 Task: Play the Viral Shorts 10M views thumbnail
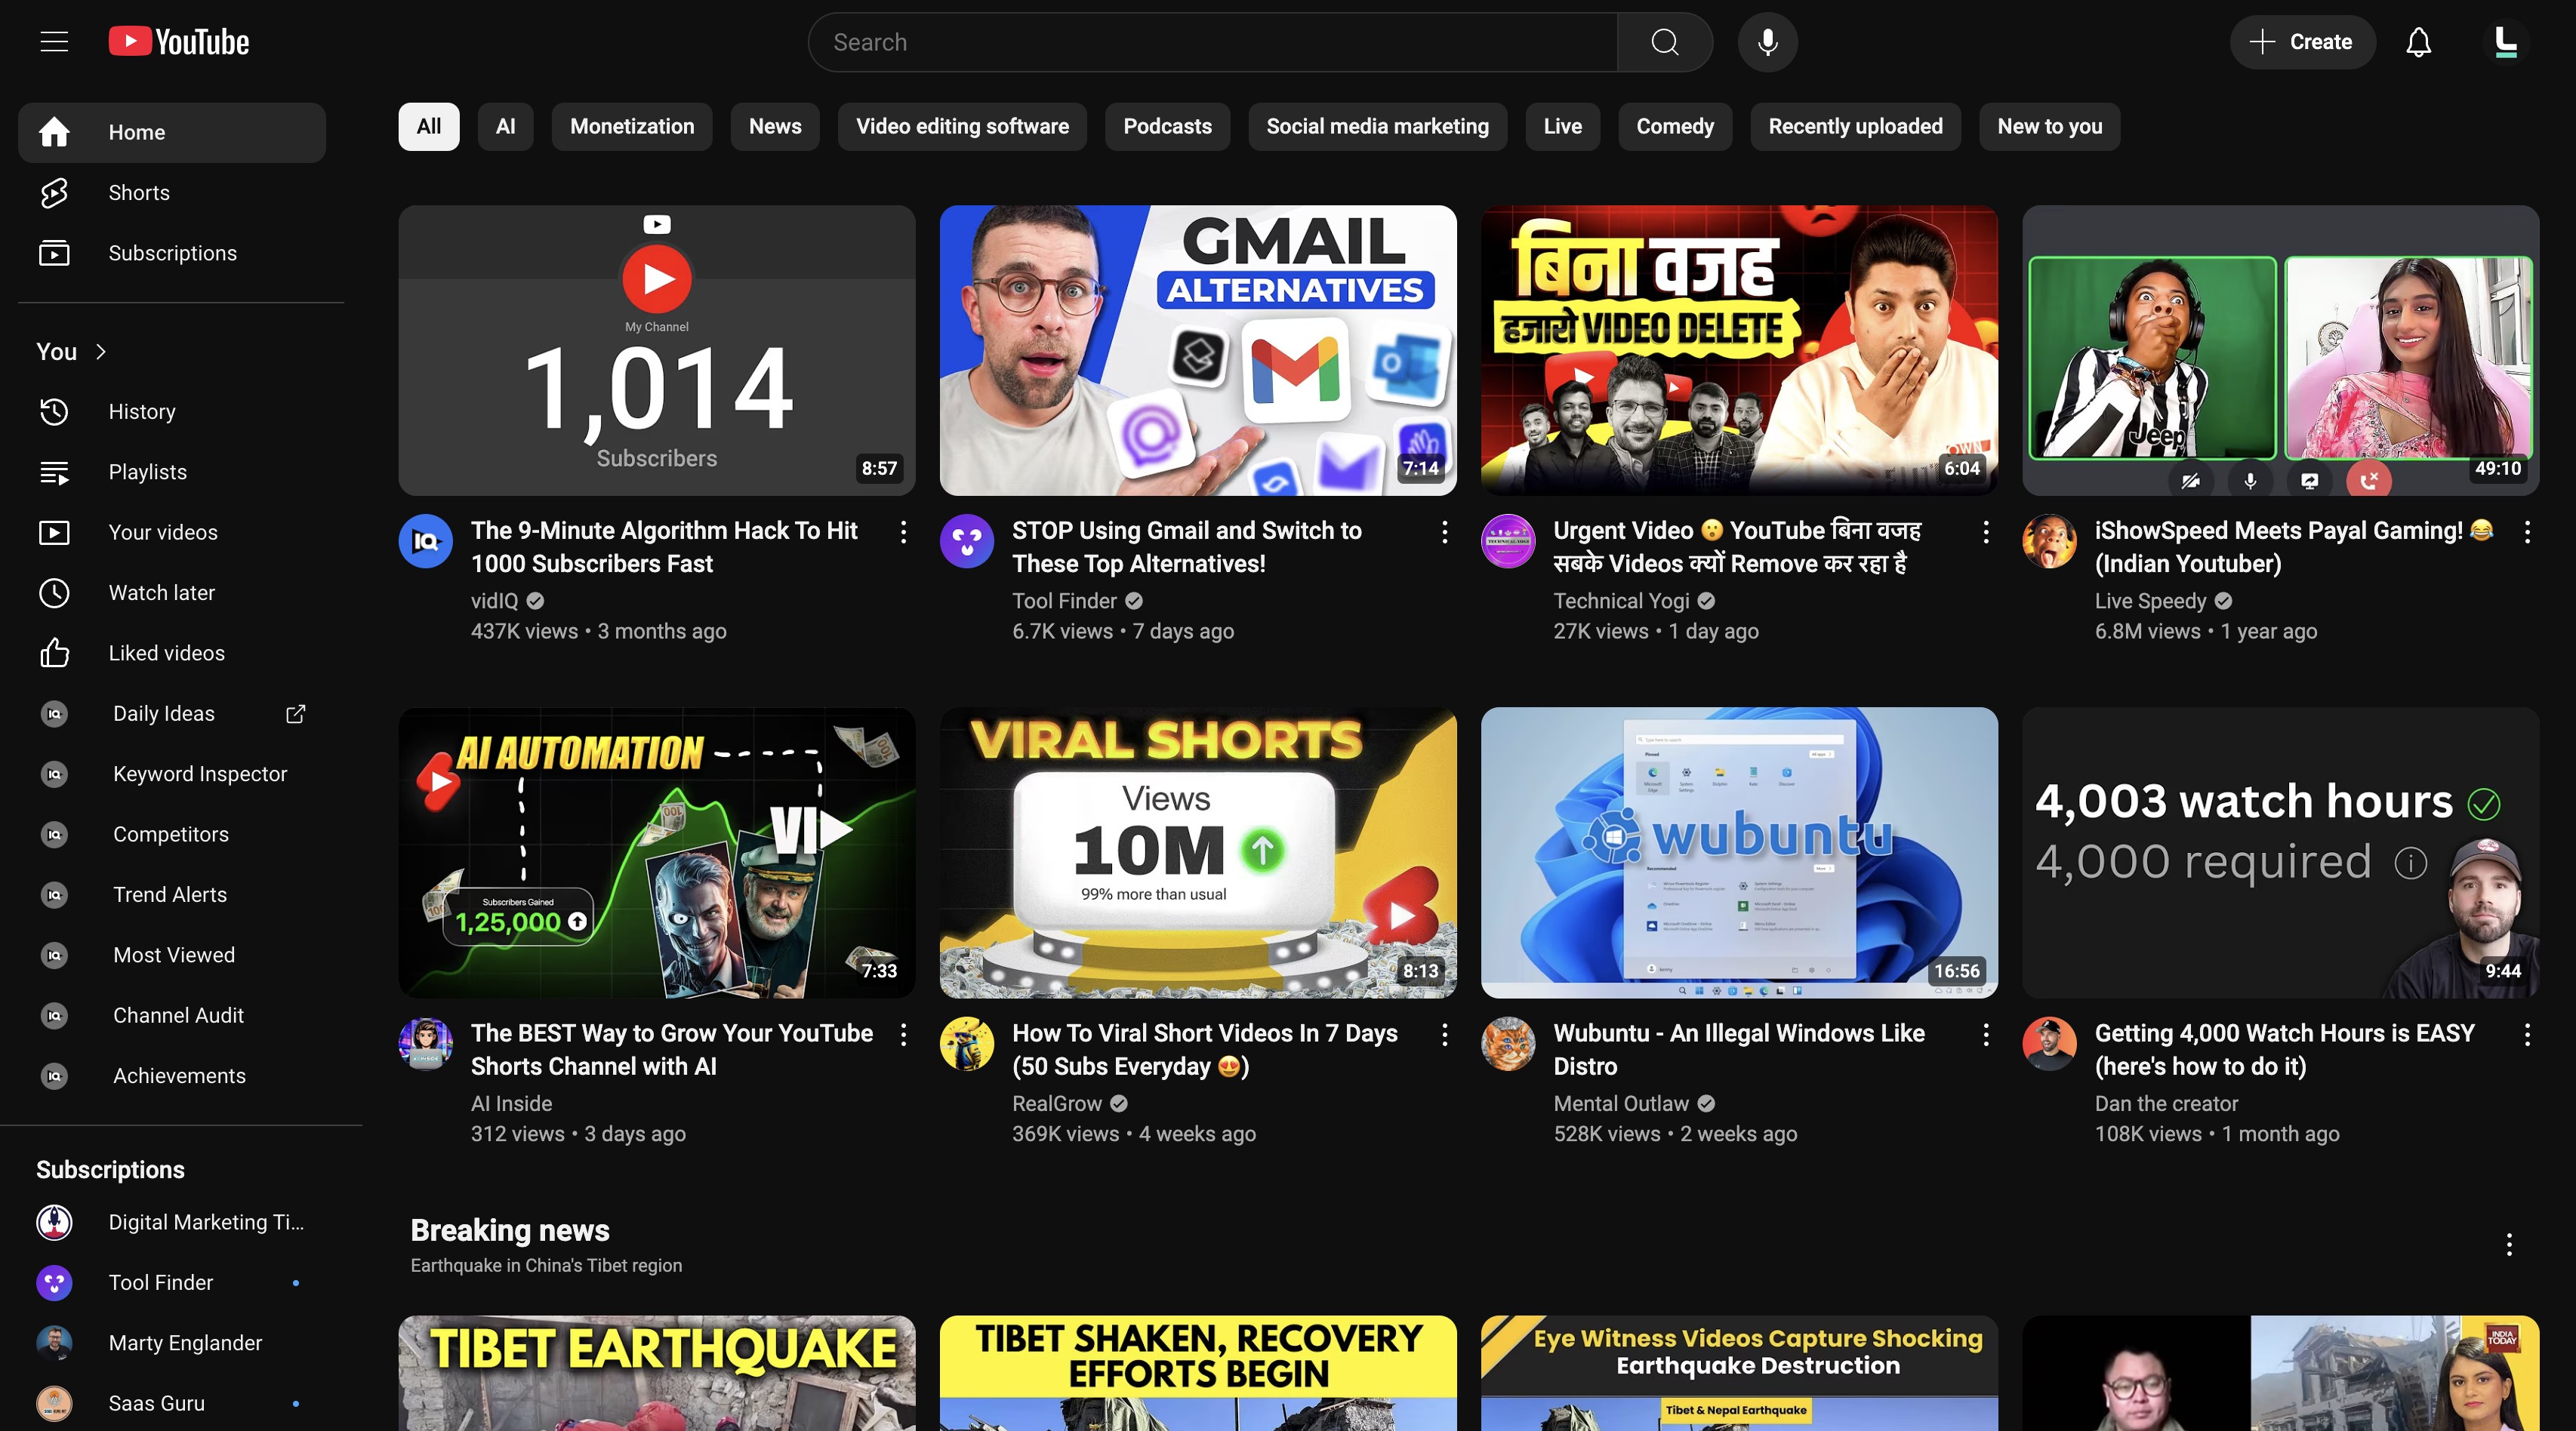1198,853
